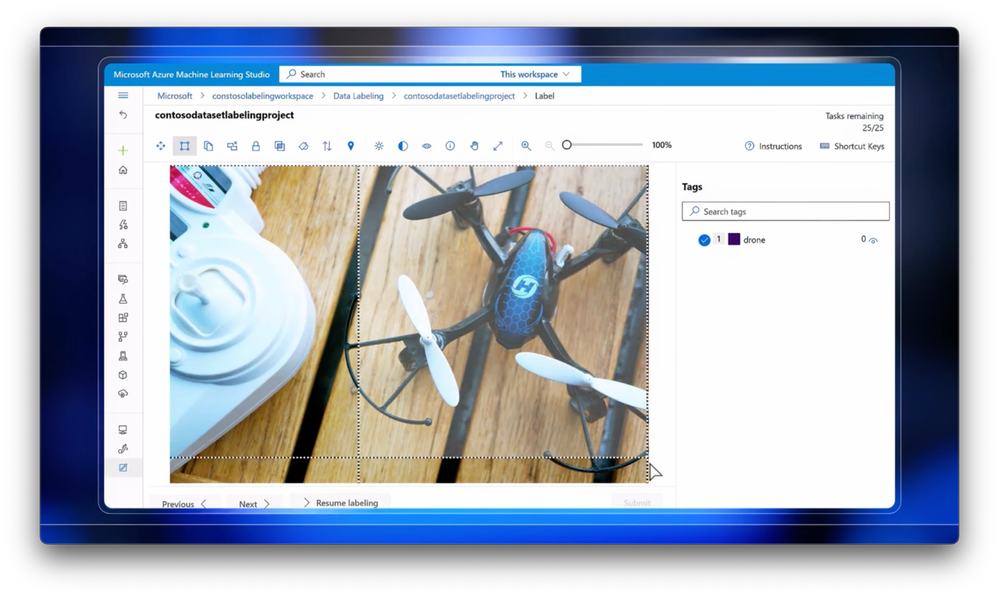999x597 pixels.
Task: Open the Data Labeling sidebar icon
Action: (123, 468)
